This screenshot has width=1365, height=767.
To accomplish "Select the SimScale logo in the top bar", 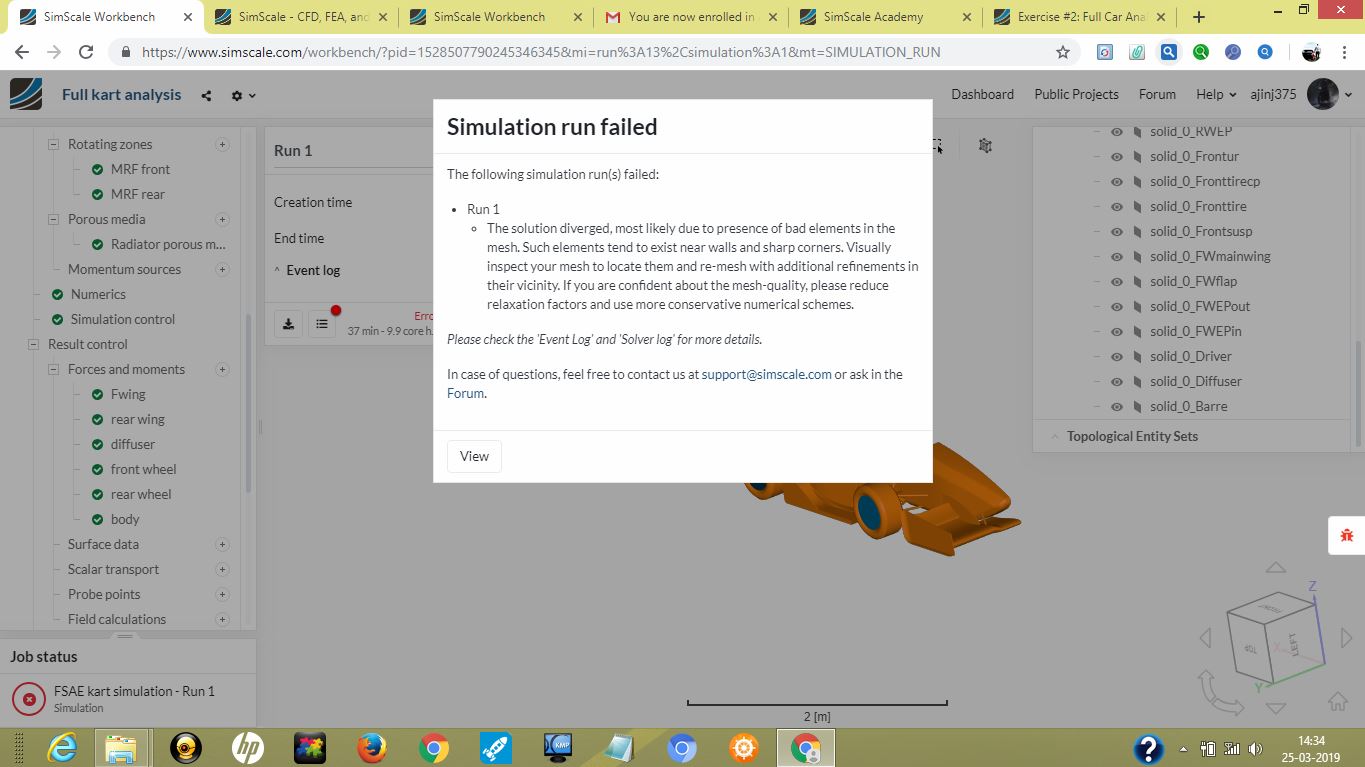I will click(x=26, y=94).
